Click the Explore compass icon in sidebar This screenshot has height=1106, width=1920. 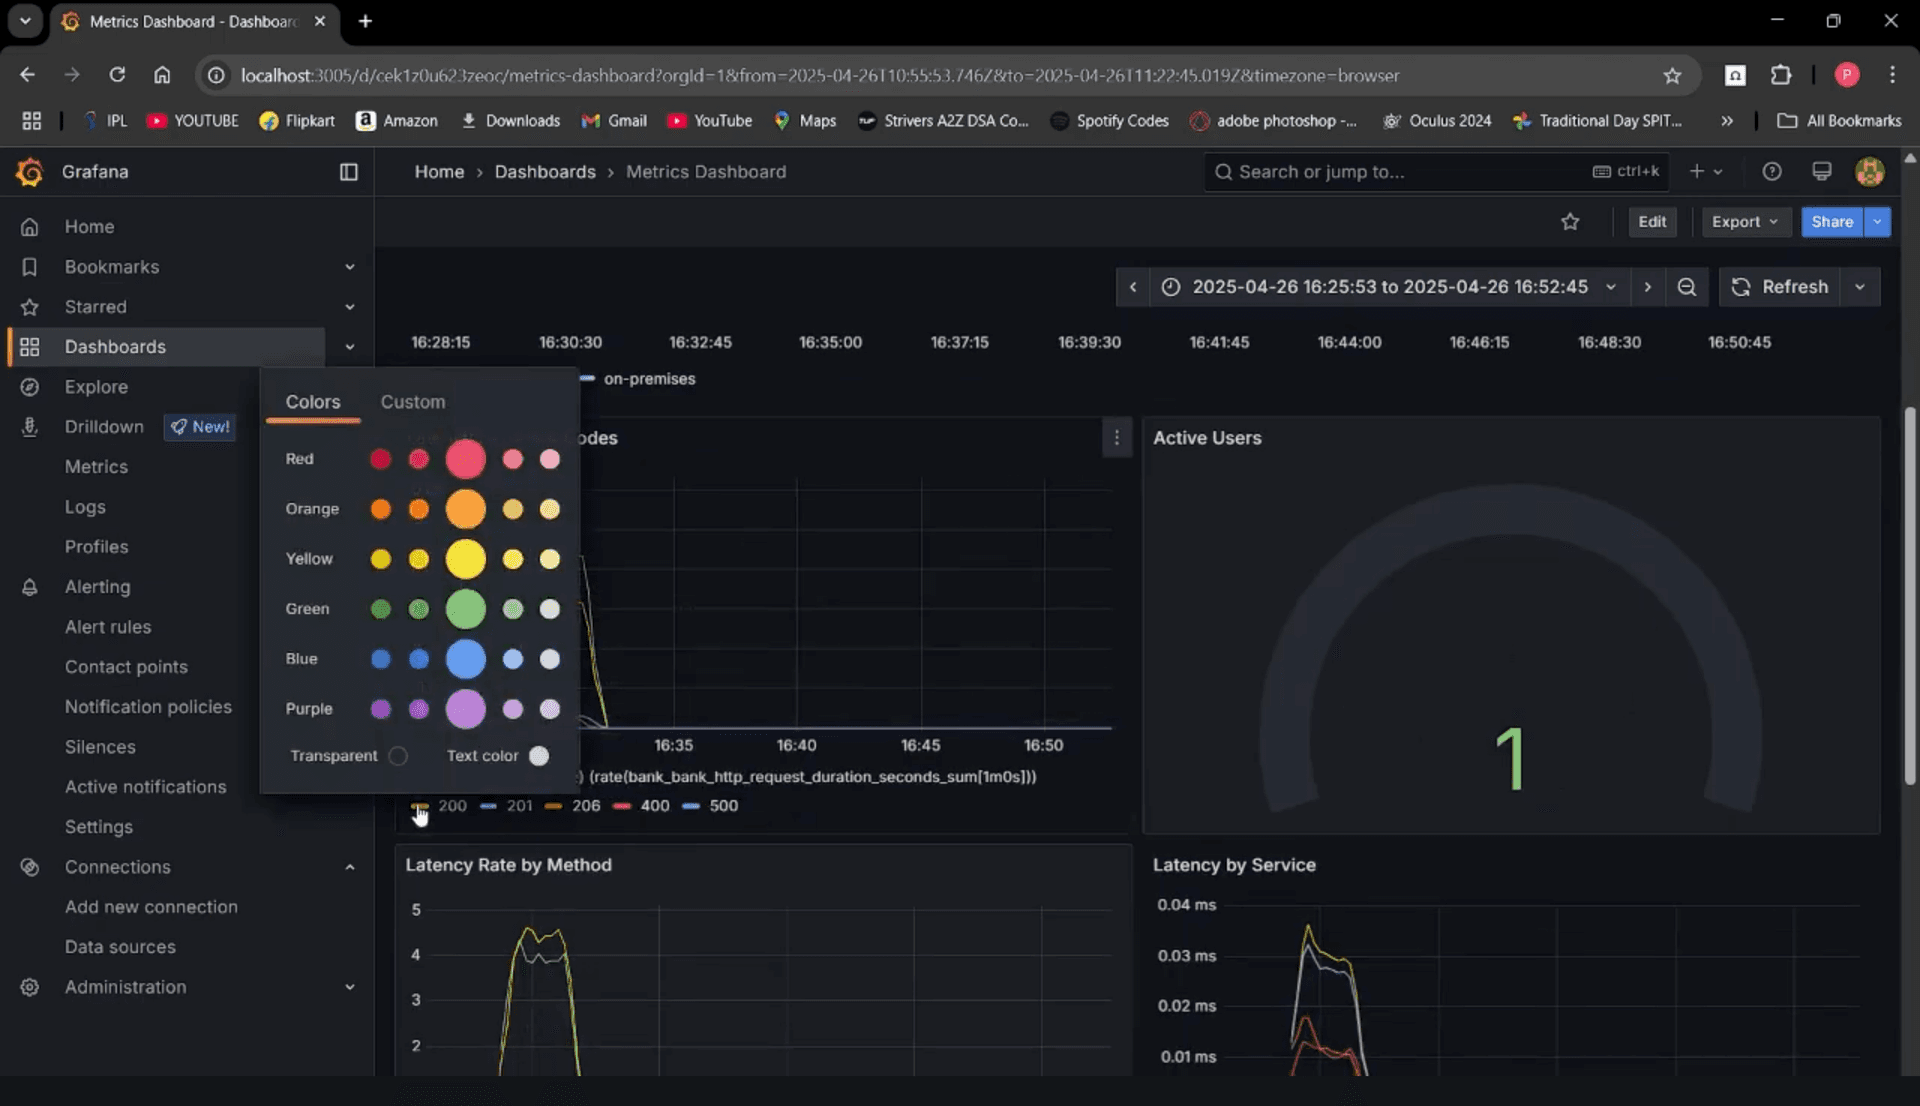pos(30,387)
